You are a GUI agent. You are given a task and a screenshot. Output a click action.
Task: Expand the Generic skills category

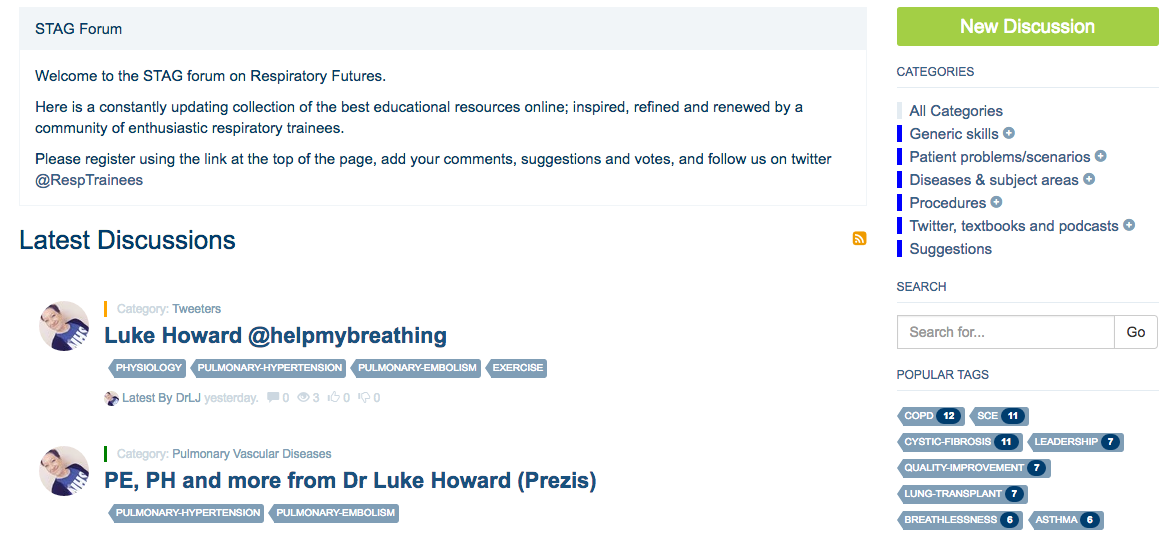(1009, 133)
